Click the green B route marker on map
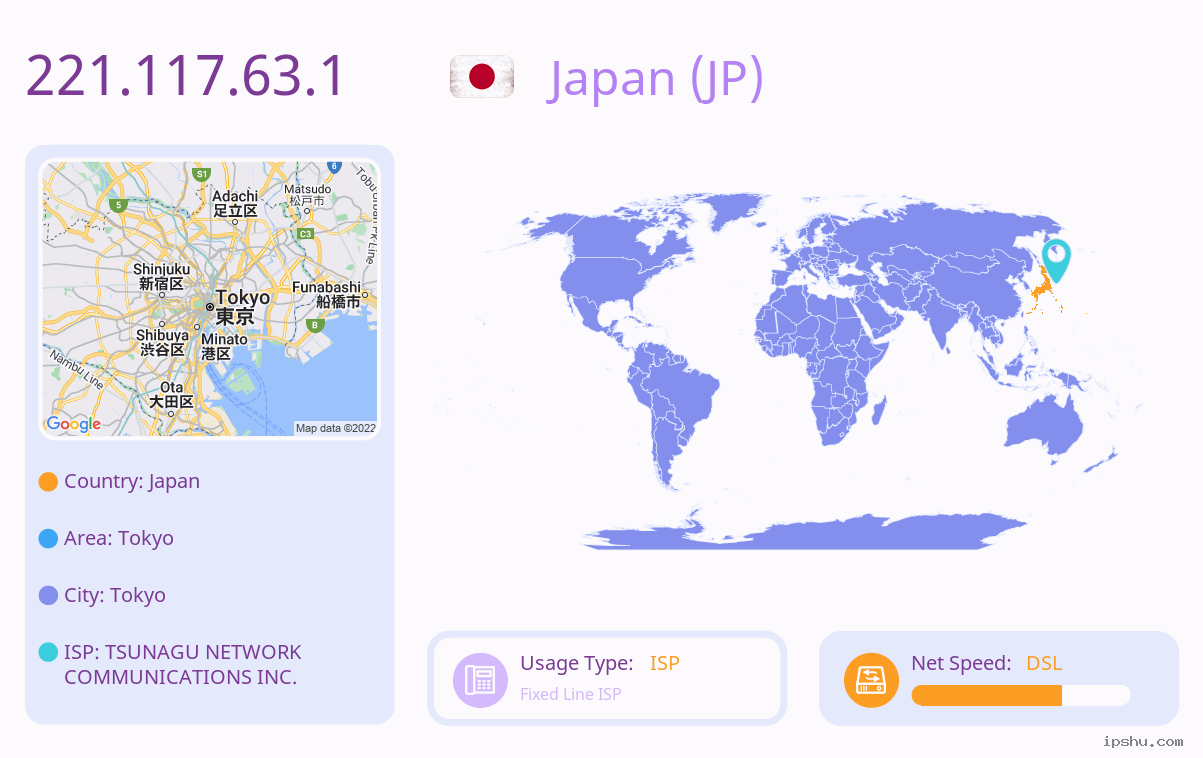The image size is (1203, 758). point(316,325)
